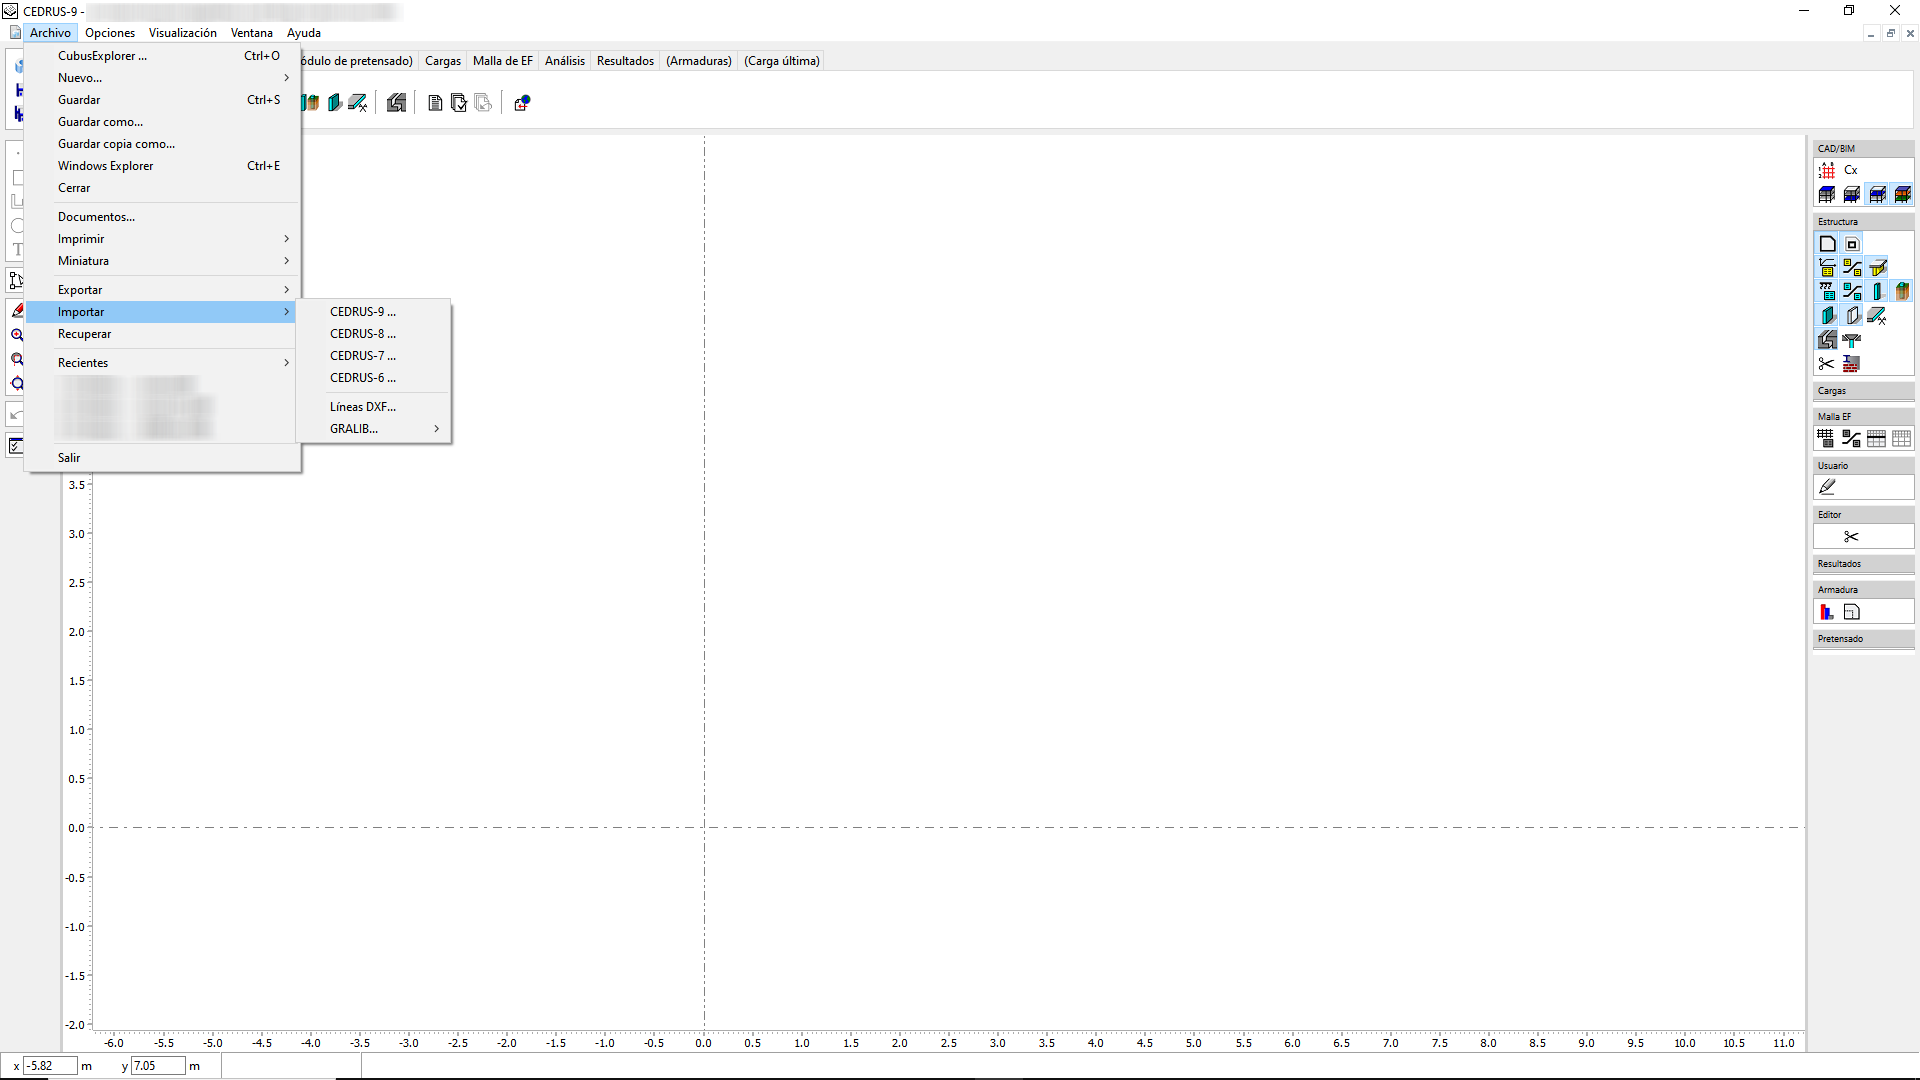This screenshot has width=1920, height=1080.
Task: Click the document page icon in top toolbar
Action: click(x=435, y=103)
